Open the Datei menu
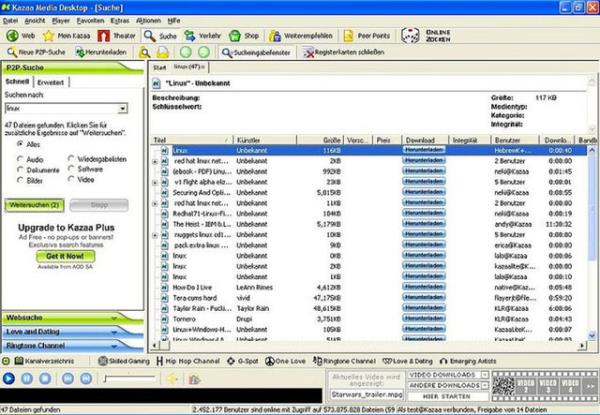The height and width of the screenshot is (415, 600). pos(10,21)
